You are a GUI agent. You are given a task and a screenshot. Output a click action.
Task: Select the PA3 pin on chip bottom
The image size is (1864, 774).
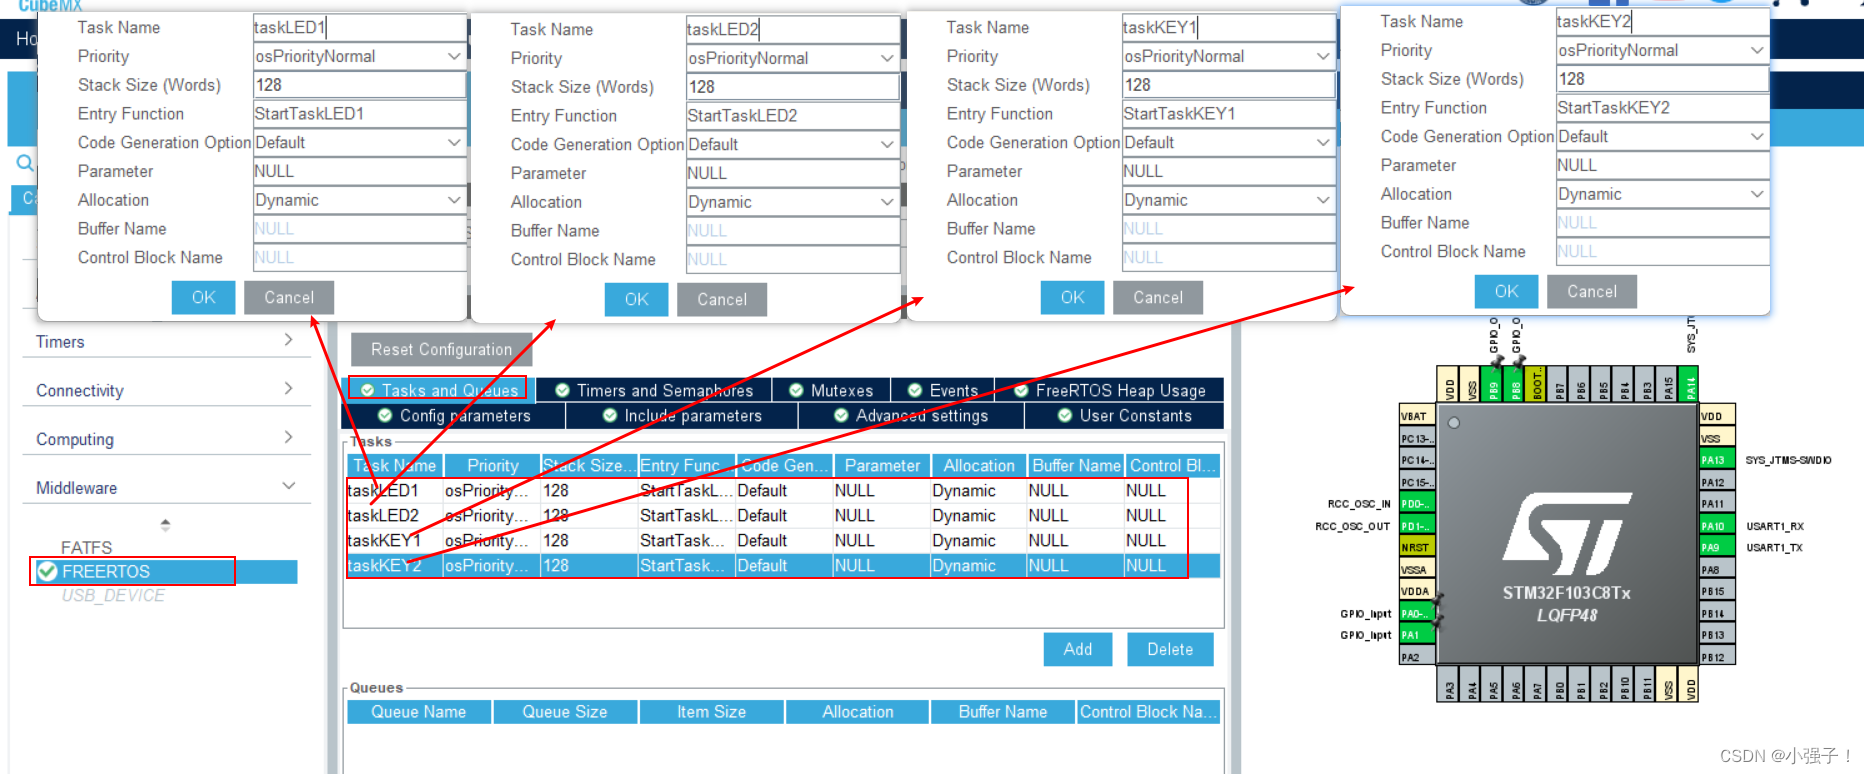(1450, 685)
